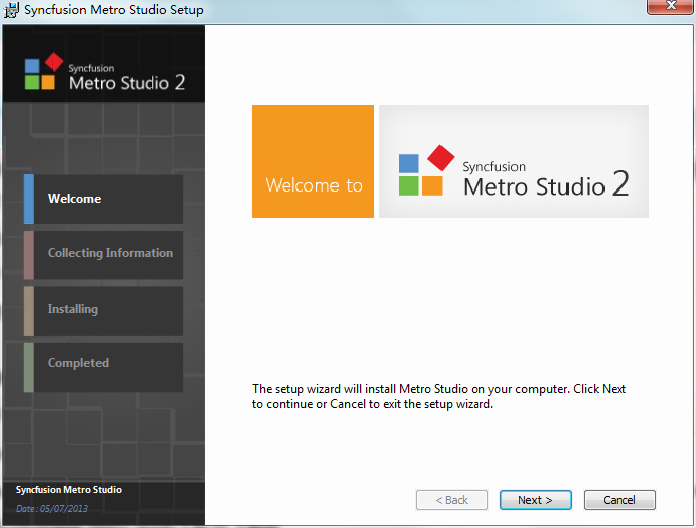The height and width of the screenshot is (528, 696).
Task: Click the Date: 05/07/2013 text
Action: coord(52,508)
